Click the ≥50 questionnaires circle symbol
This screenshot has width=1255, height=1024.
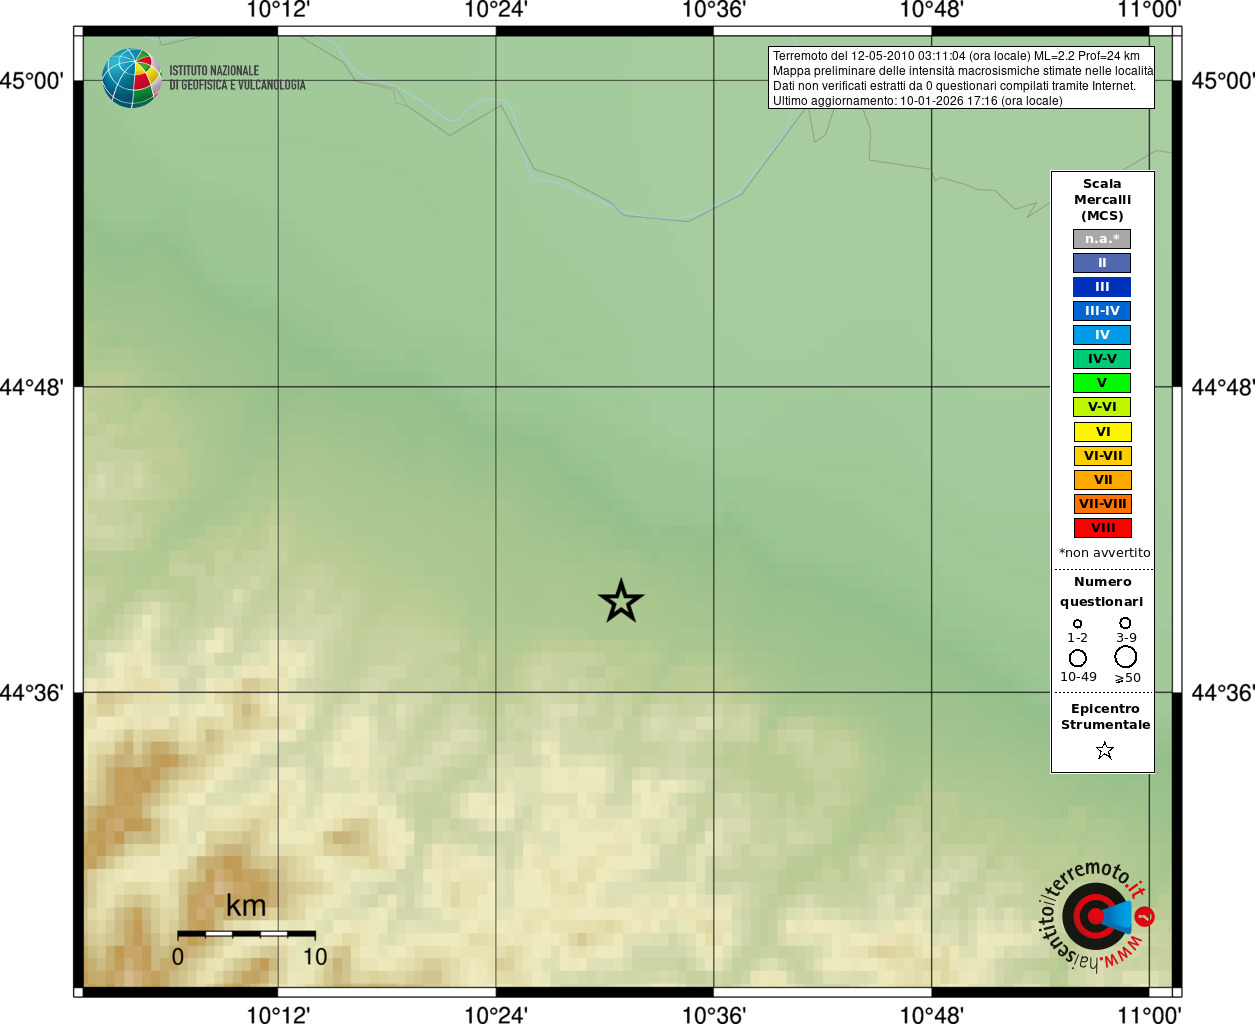[1125, 656]
